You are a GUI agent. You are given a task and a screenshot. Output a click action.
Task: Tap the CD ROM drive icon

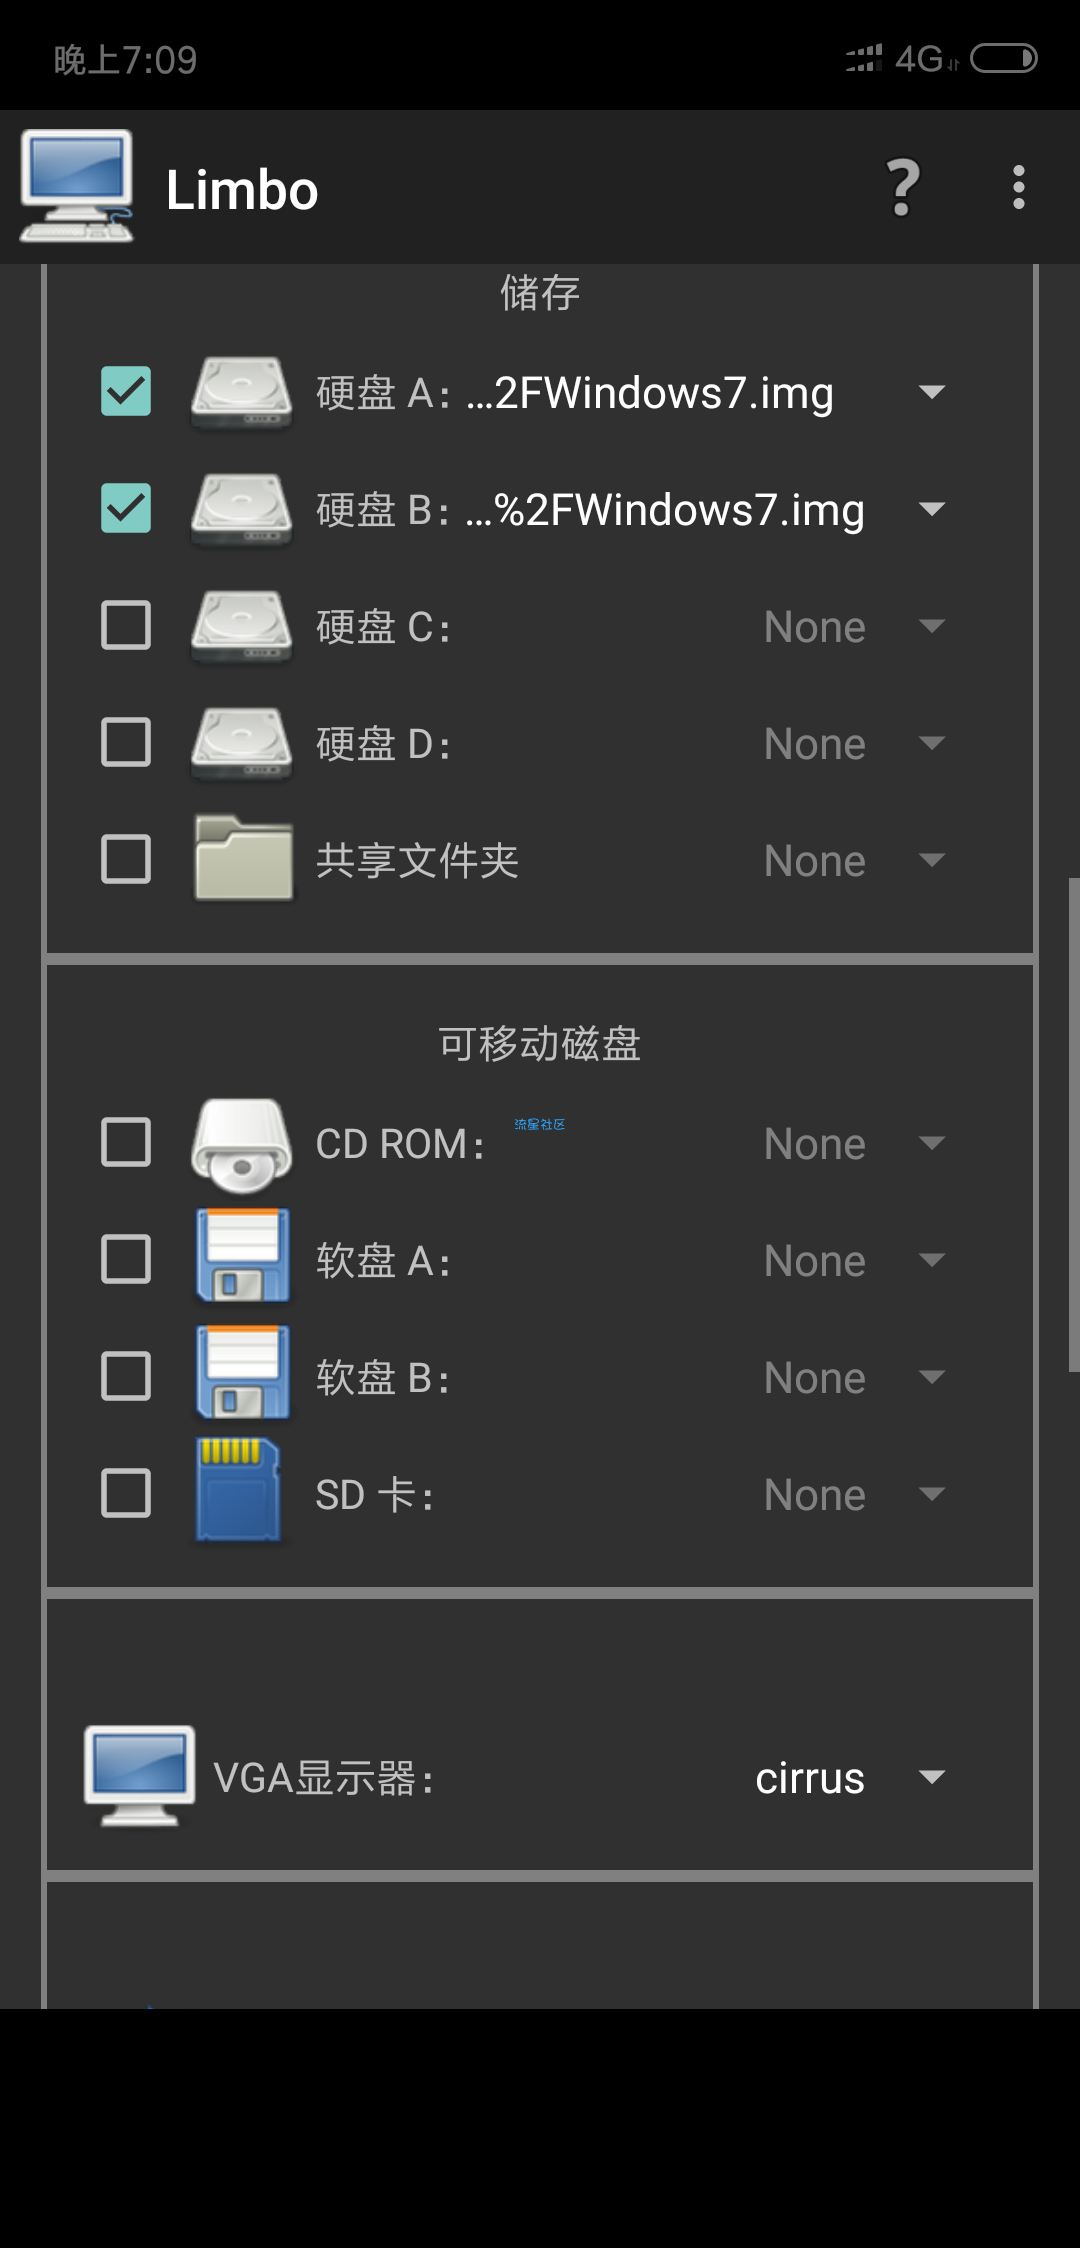[241, 1144]
